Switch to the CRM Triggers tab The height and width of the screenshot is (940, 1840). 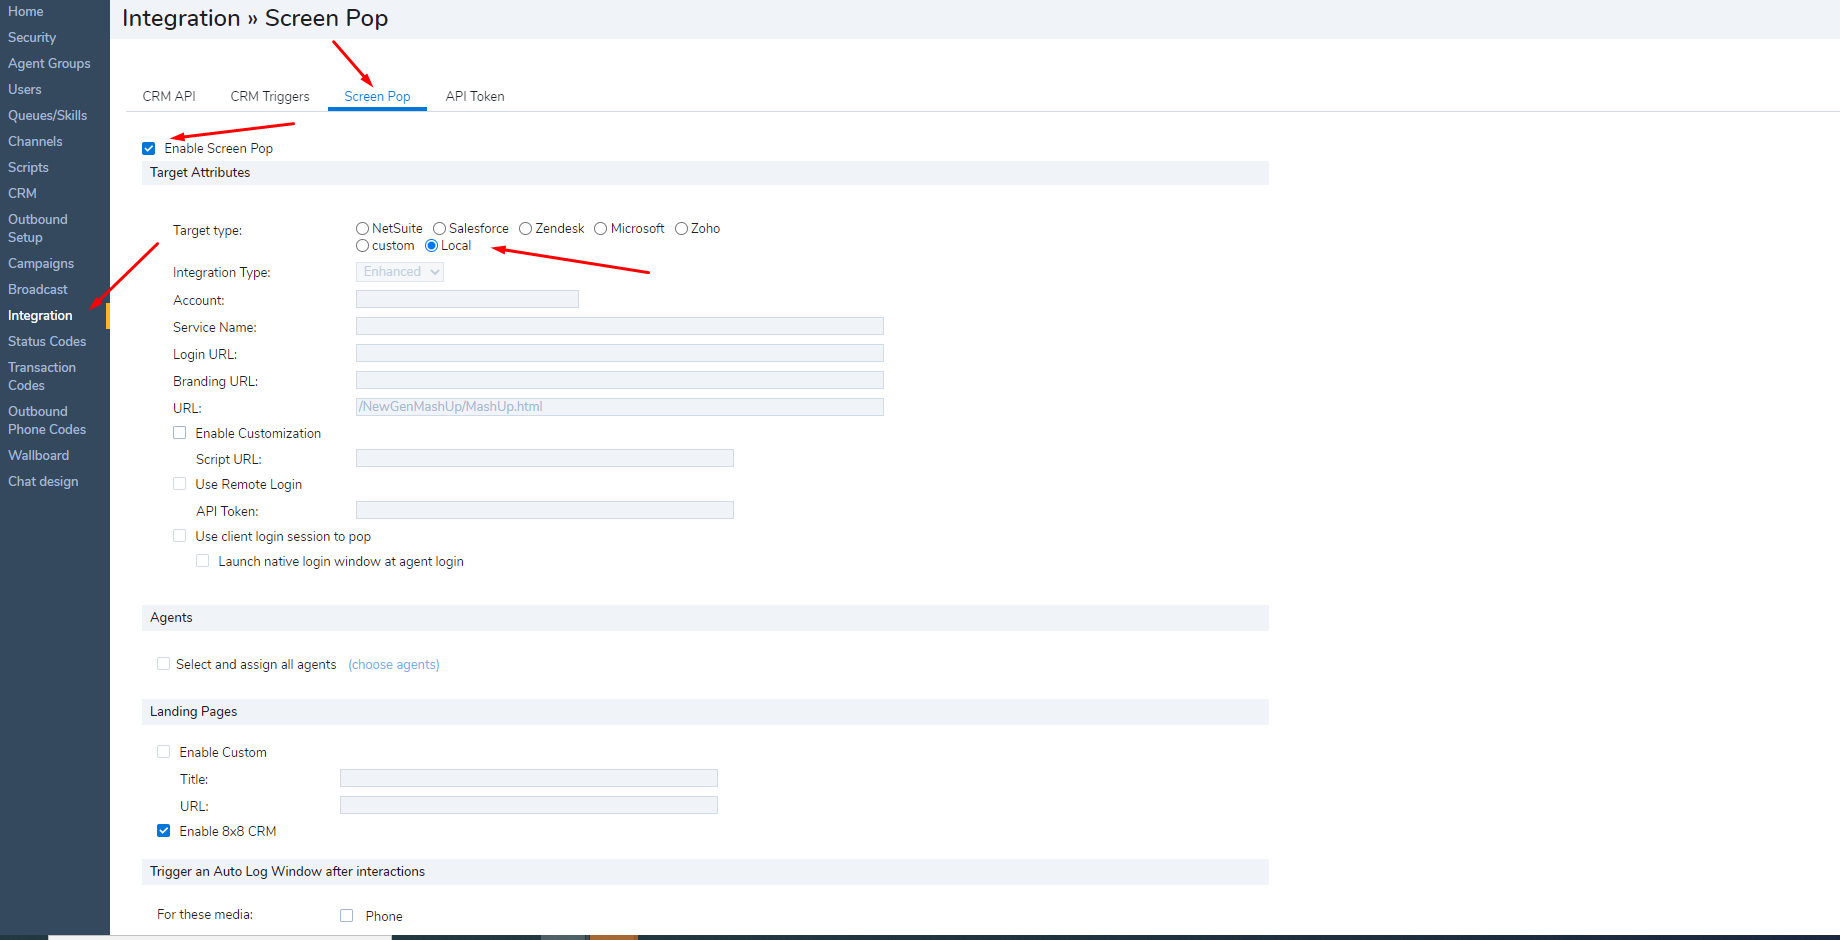click(x=270, y=96)
